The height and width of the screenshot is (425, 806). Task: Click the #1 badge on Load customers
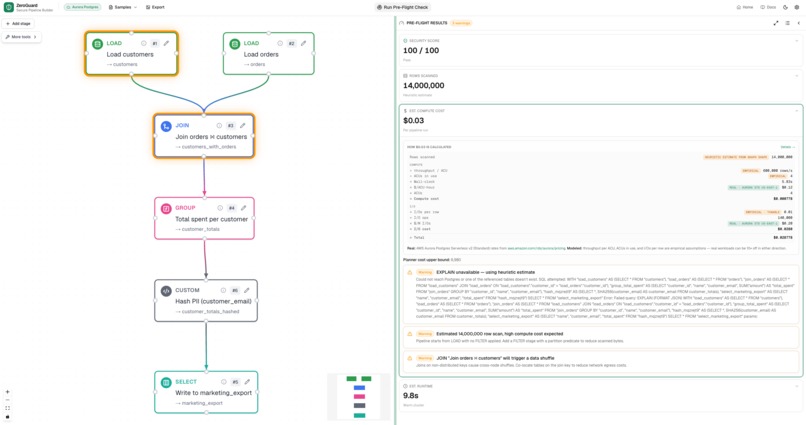tap(155, 44)
